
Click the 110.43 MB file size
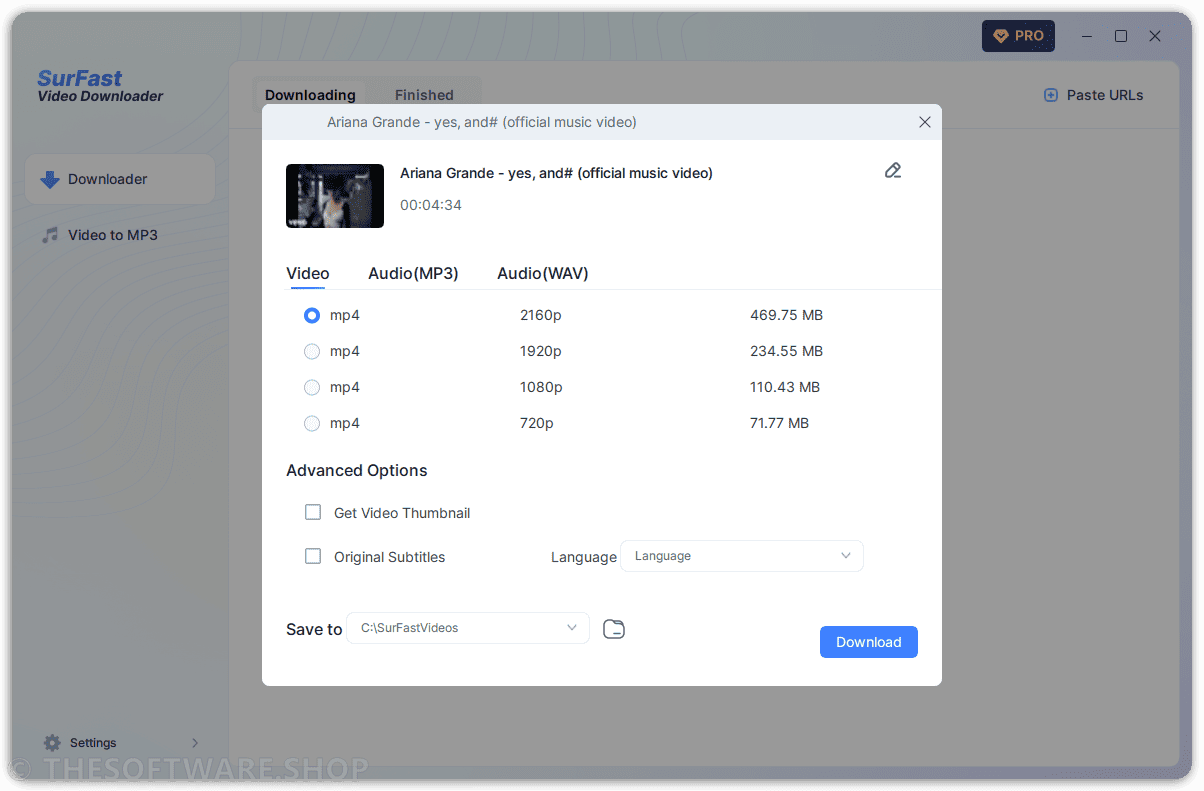coord(785,387)
